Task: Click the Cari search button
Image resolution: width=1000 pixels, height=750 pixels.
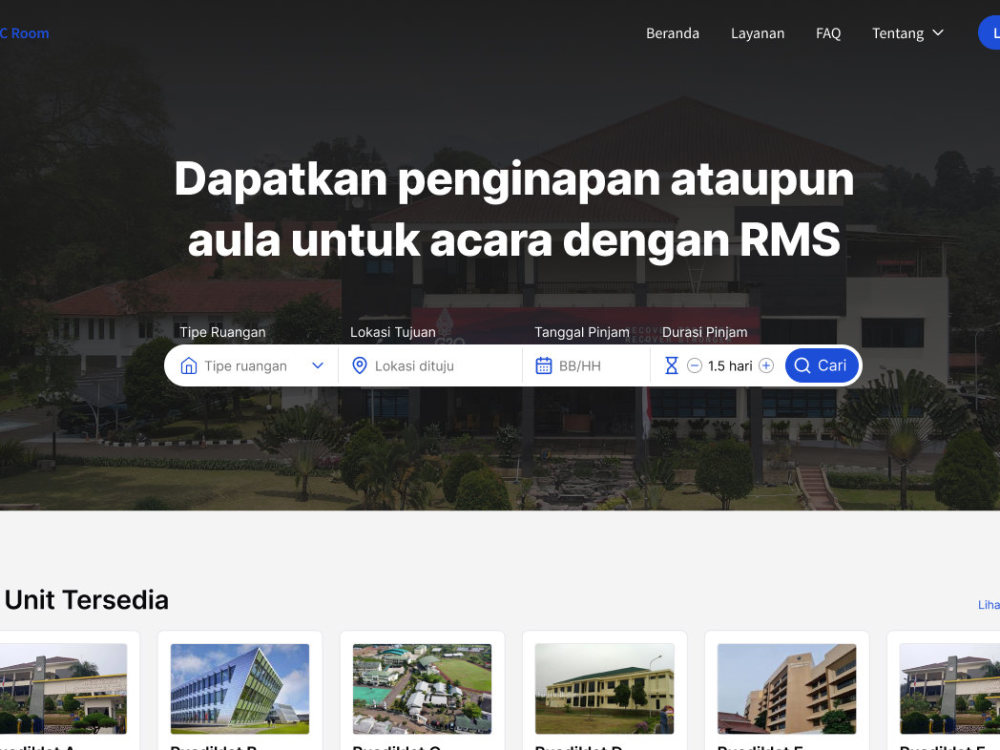Action: 821,365
